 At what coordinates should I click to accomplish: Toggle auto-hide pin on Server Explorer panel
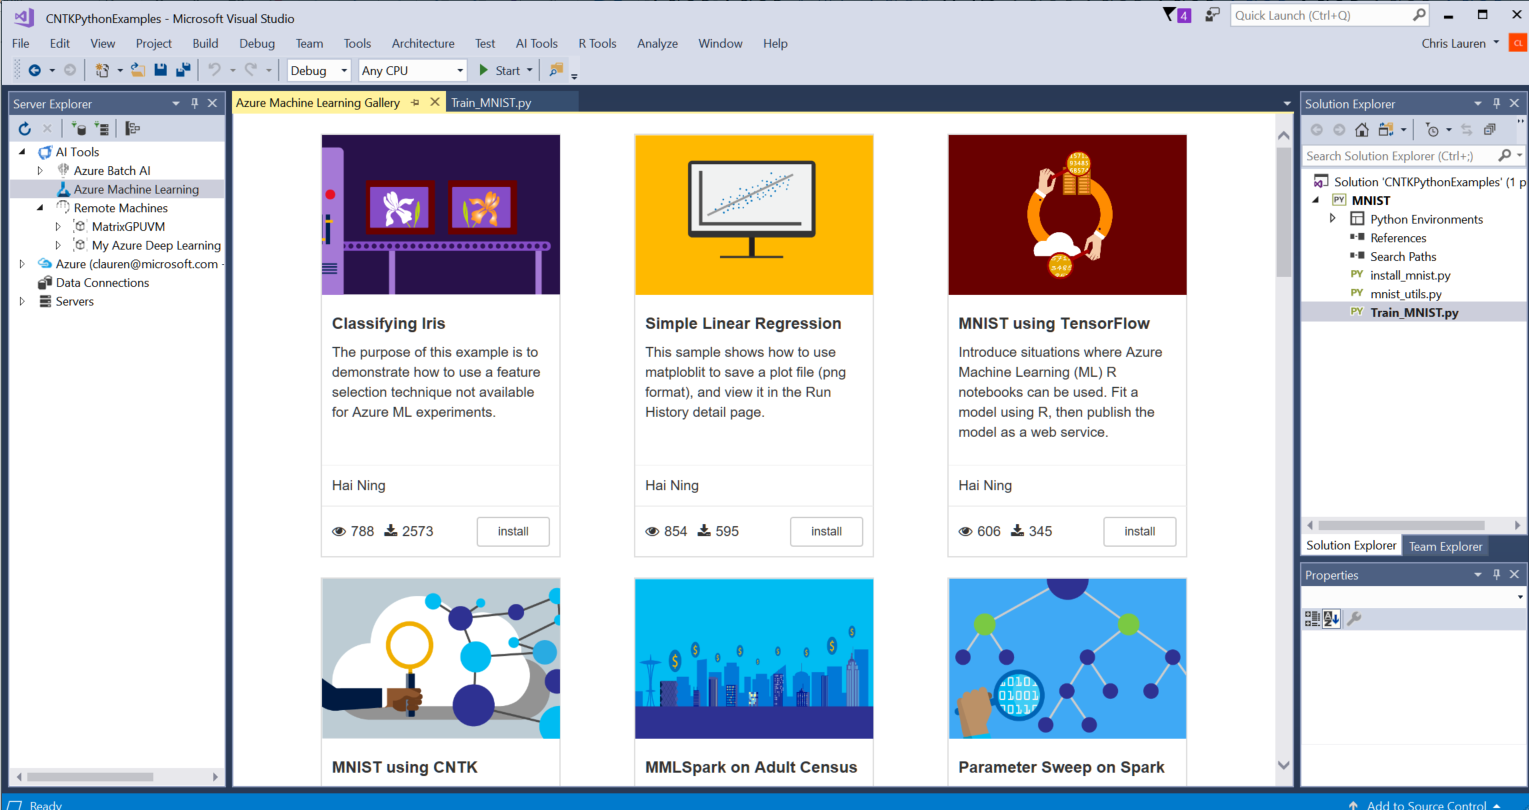(195, 103)
